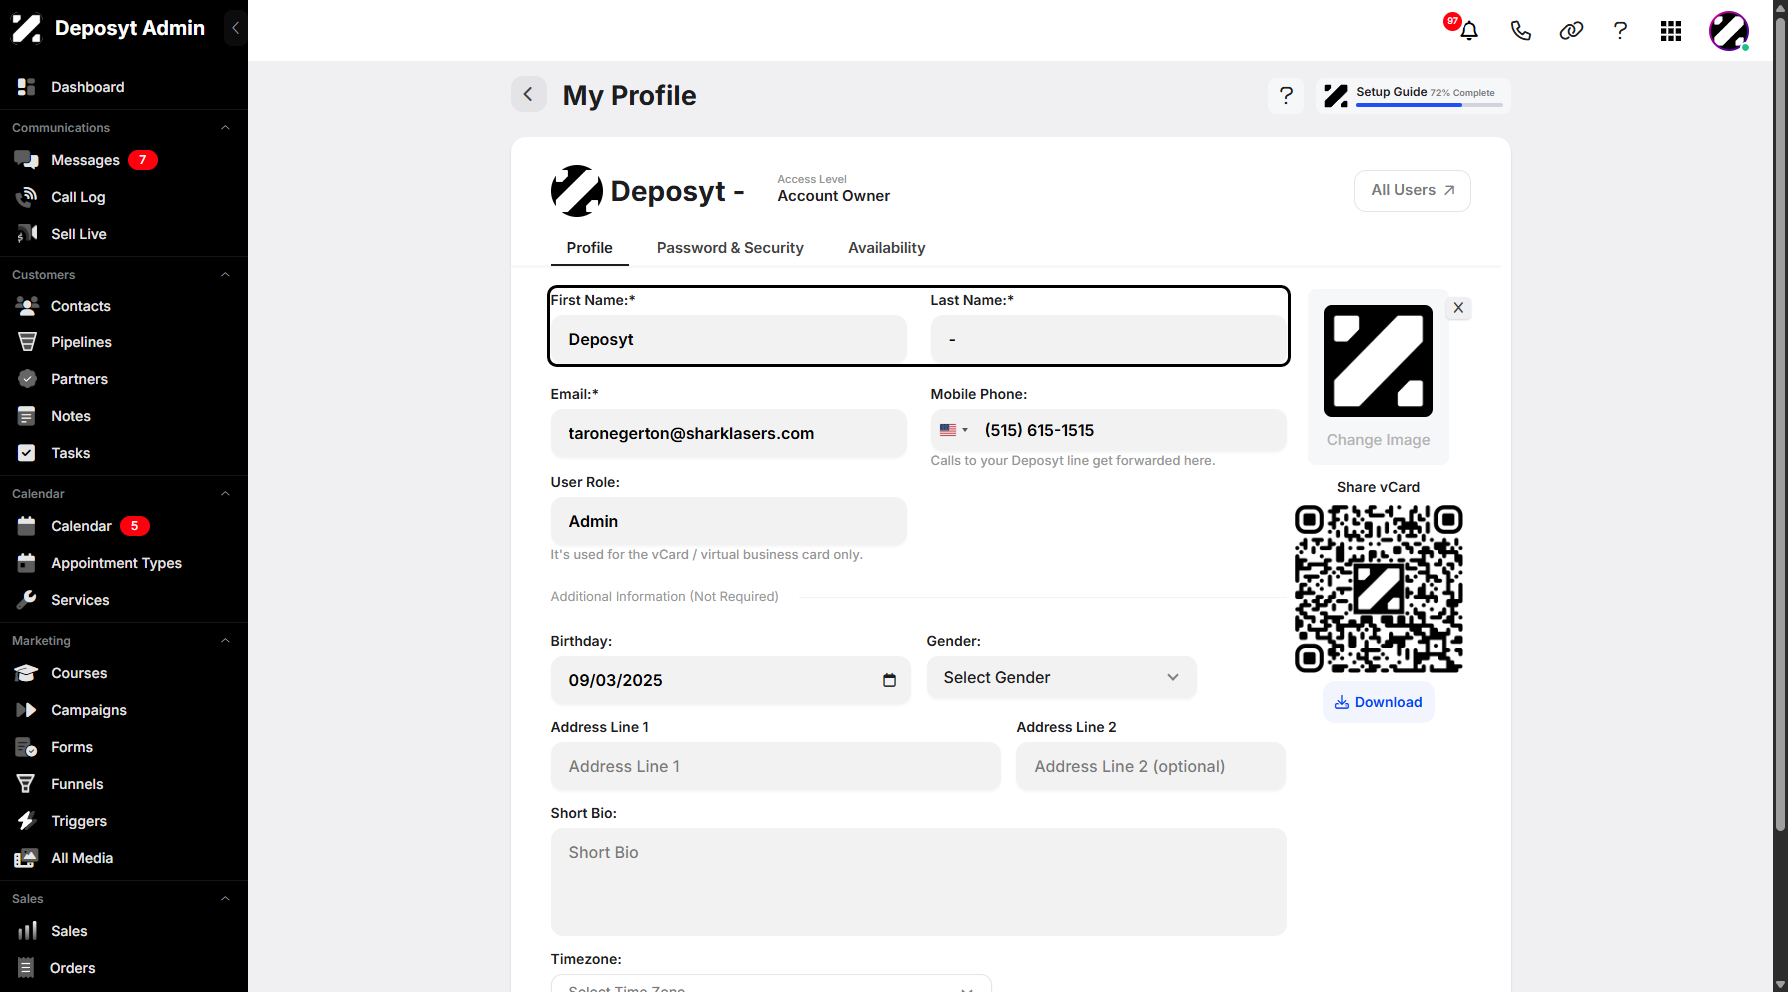
Task: Collapse the sidebar with the chevron
Action: pos(235,28)
